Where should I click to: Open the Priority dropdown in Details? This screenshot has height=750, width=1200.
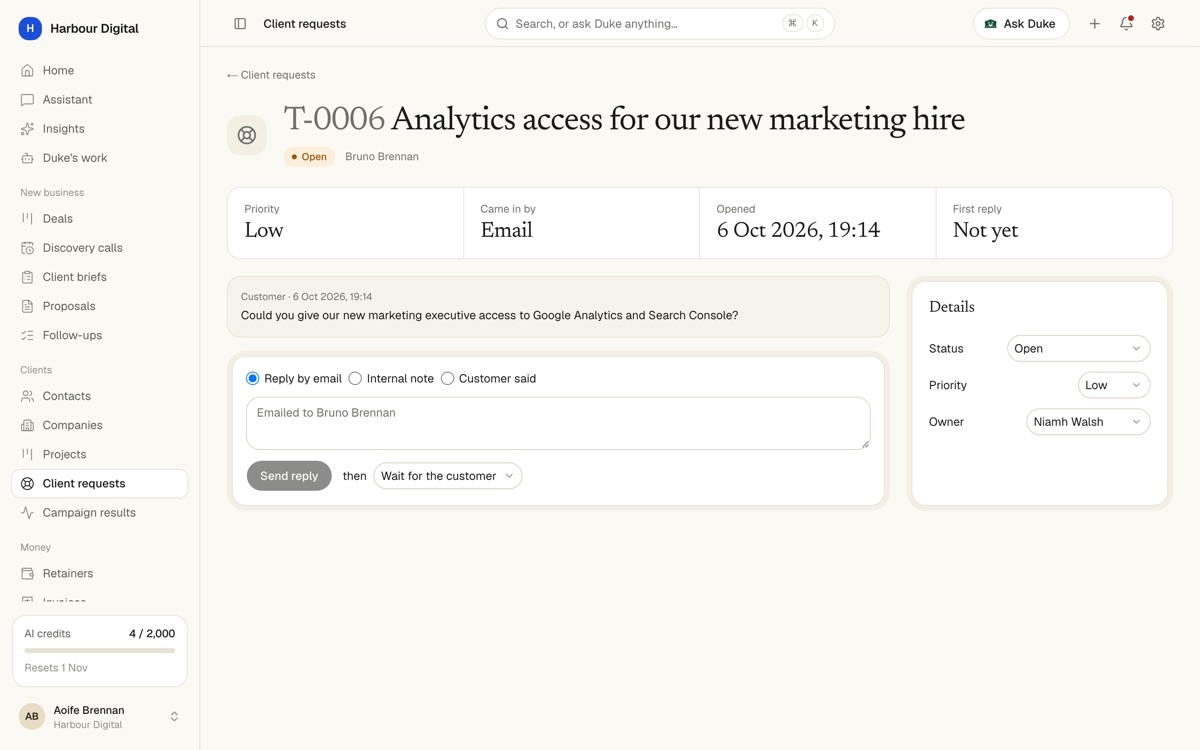tap(1114, 386)
